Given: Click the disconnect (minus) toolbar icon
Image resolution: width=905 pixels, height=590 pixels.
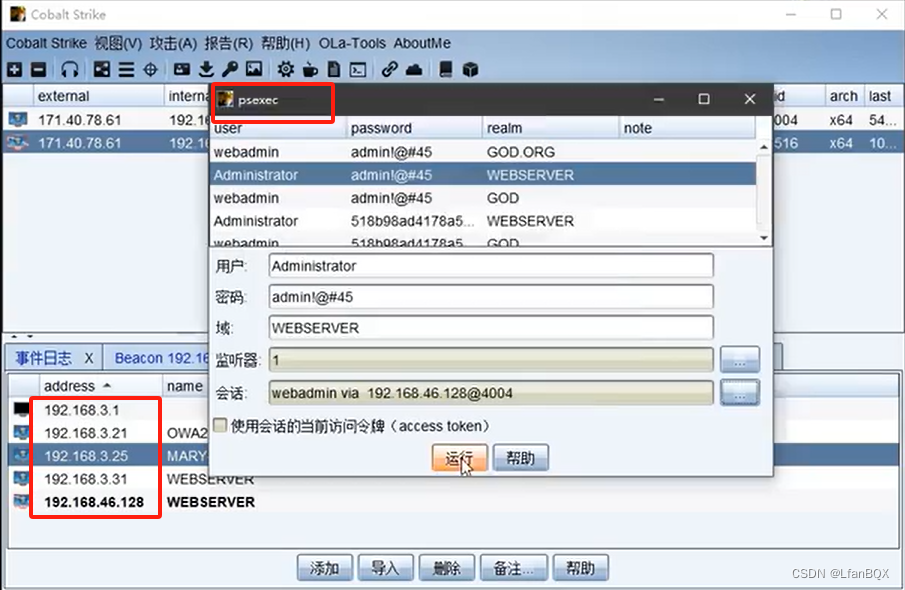Looking at the screenshot, I should click(x=39, y=70).
